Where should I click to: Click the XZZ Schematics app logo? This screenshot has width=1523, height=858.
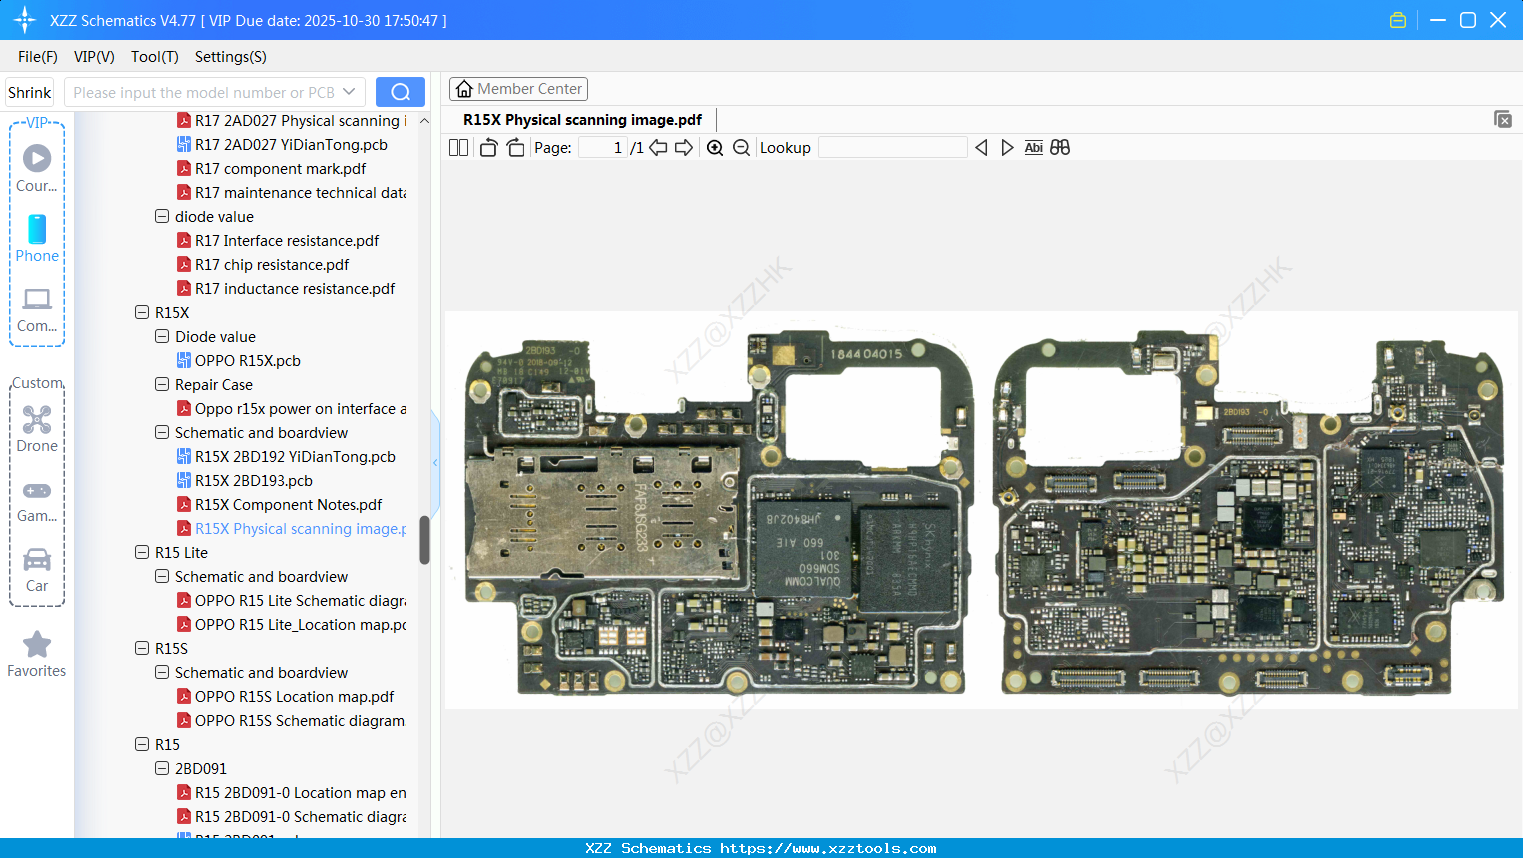[25, 20]
